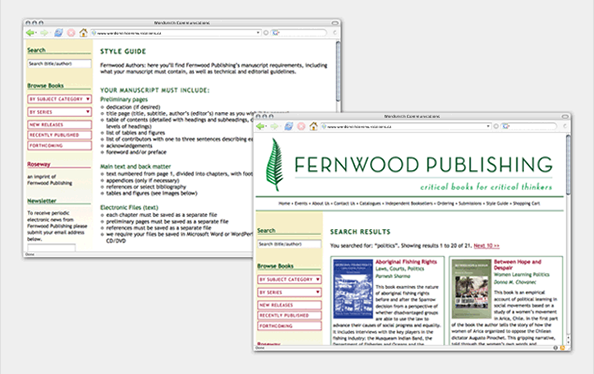Screen dimensions: 594x374
Task: Click Google search engine icon in Style Guide window
Action: coord(276,33)
